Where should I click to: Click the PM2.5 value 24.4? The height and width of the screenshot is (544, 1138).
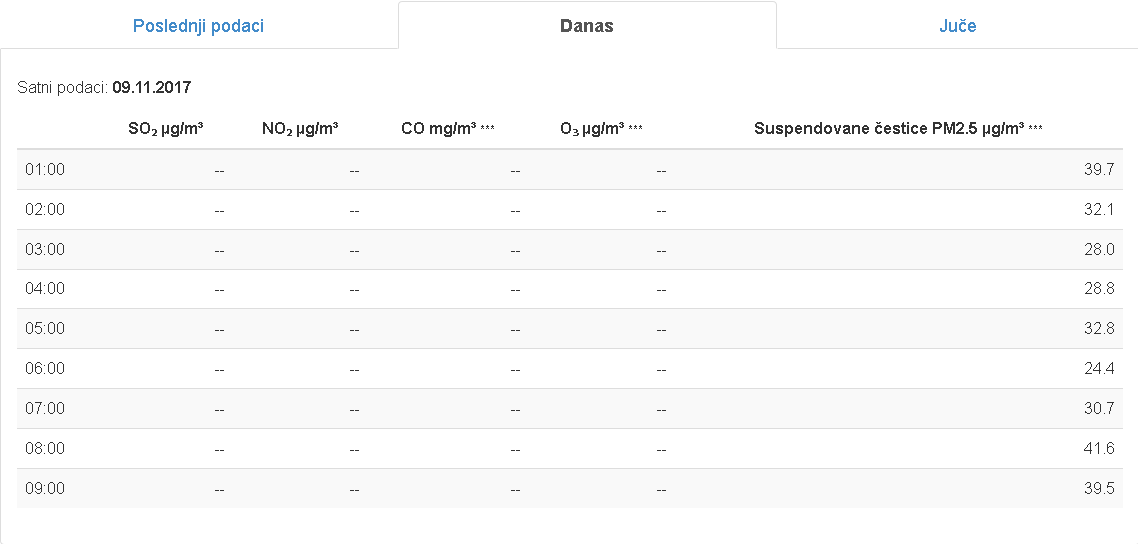[1099, 368]
